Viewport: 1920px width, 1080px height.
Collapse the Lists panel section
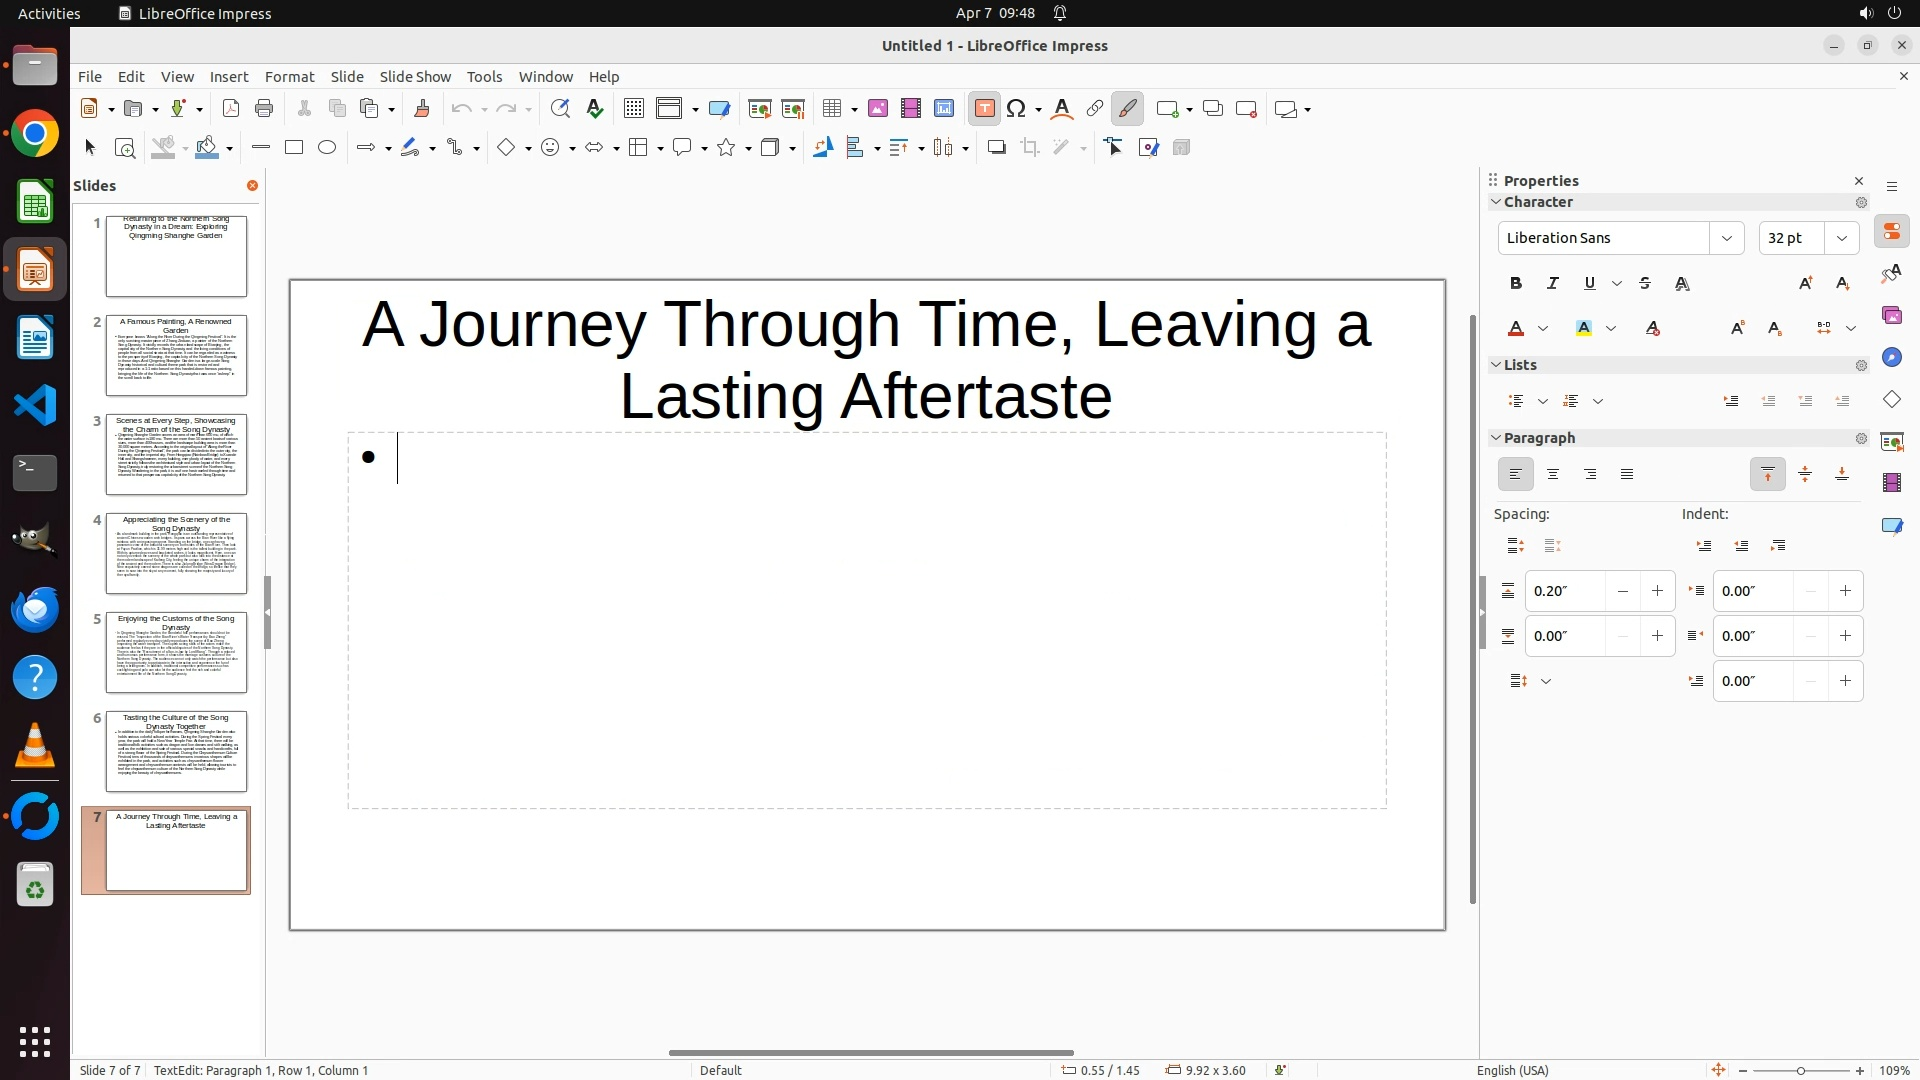click(x=1496, y=365)
